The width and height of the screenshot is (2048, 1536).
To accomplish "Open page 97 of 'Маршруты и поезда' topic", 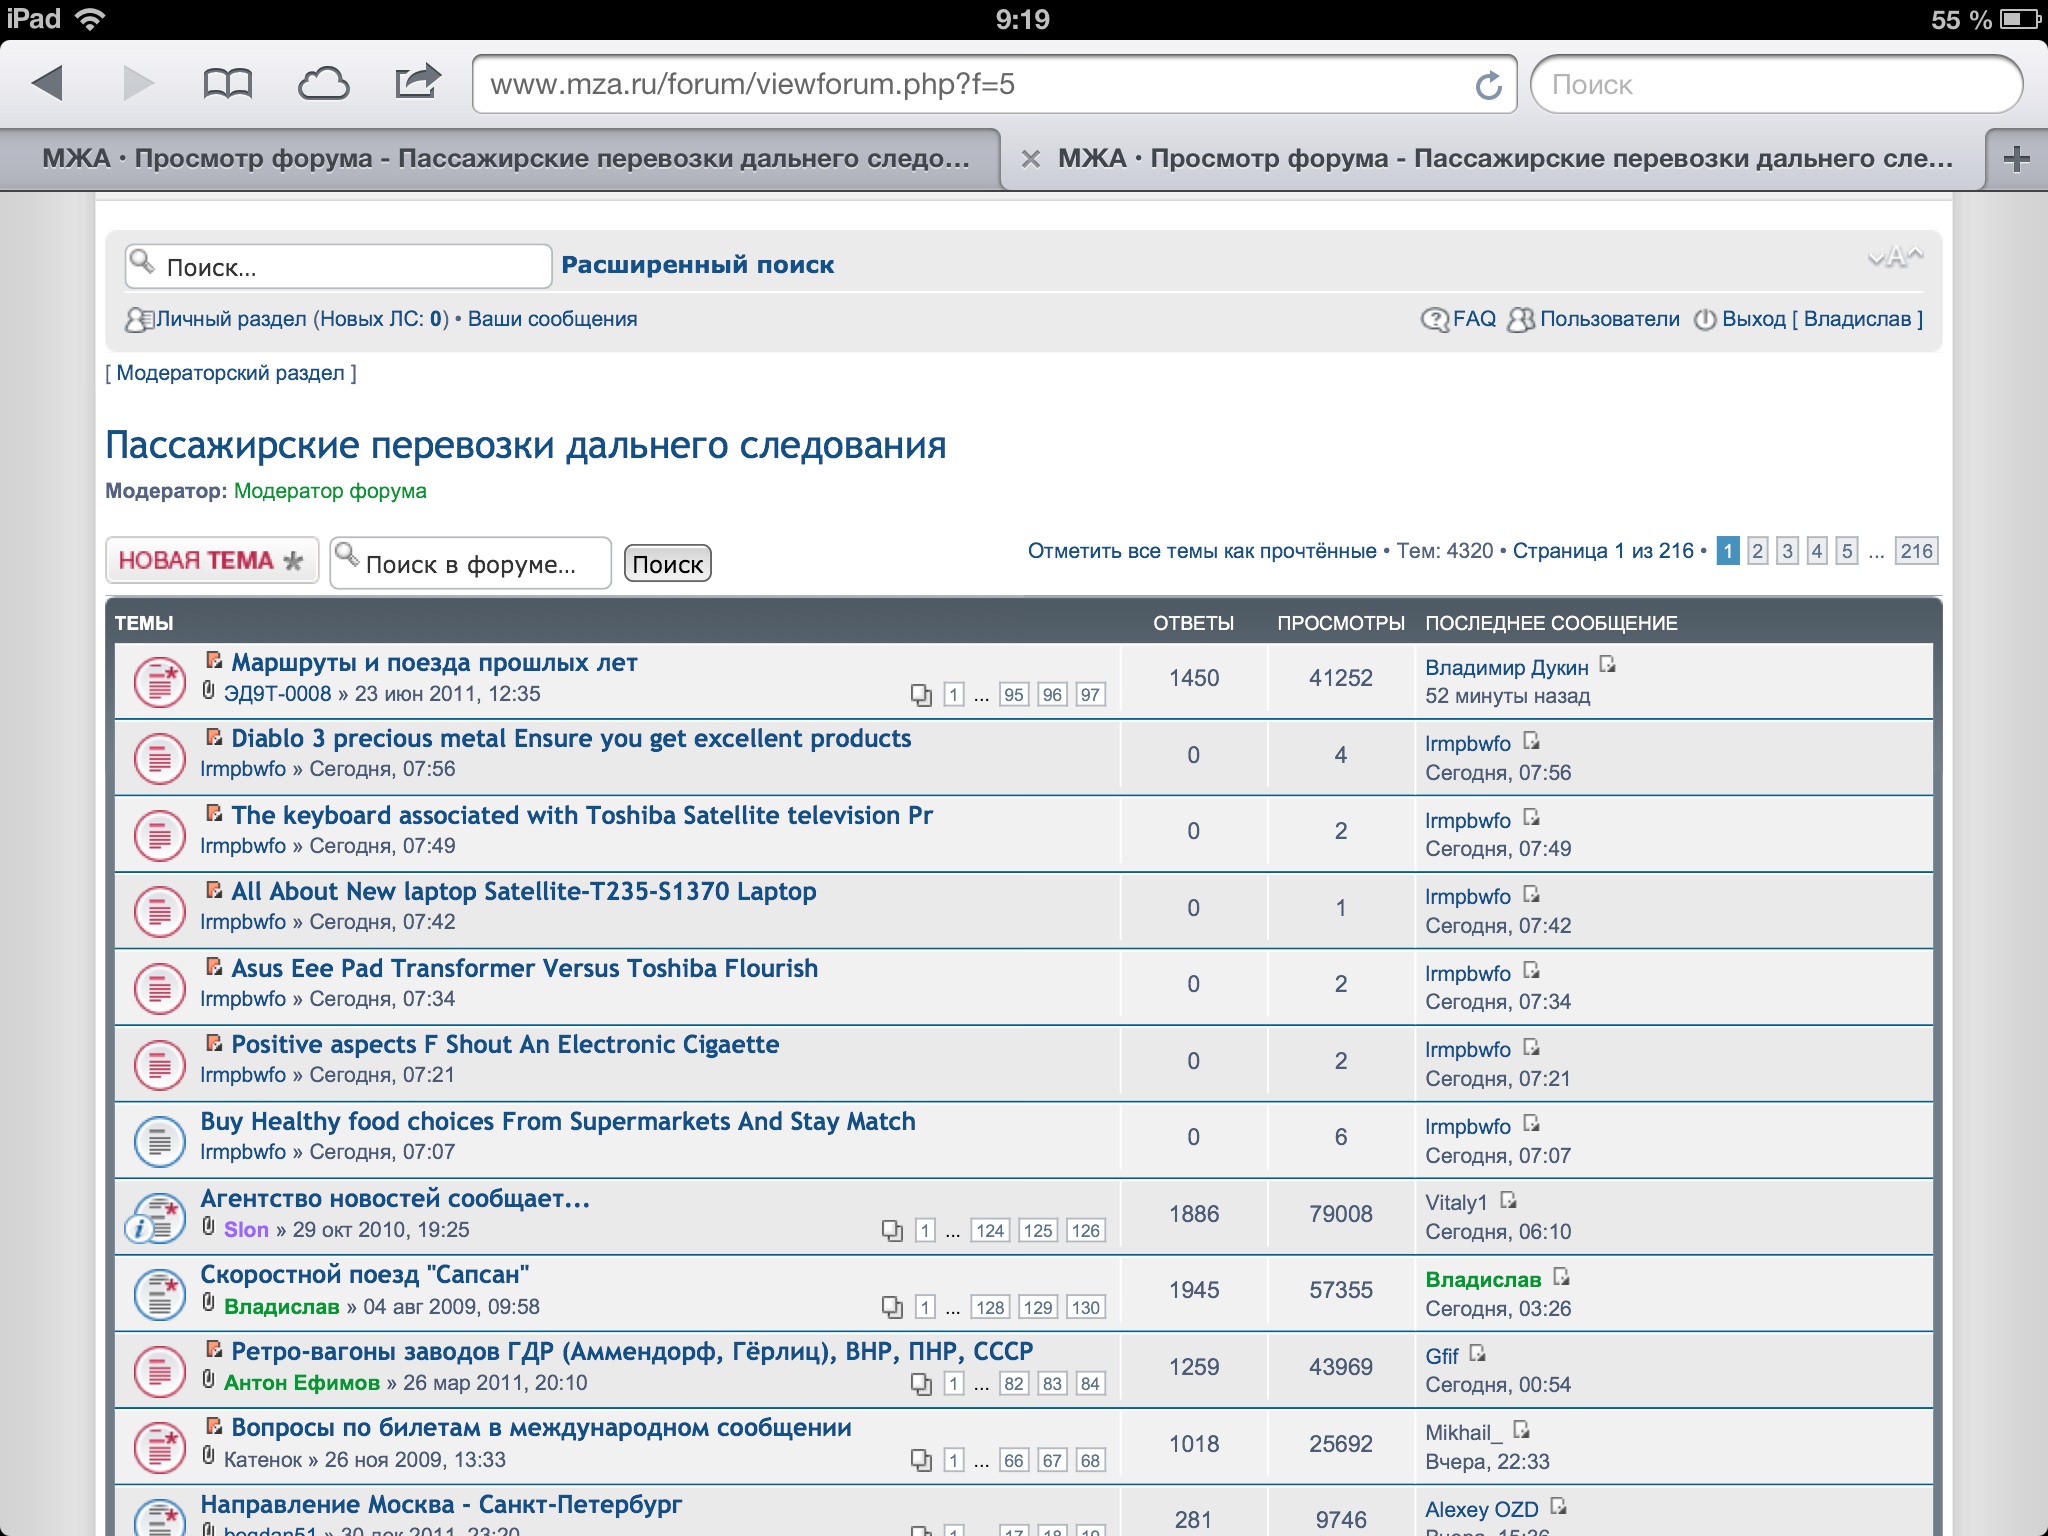I will [x=1090, y=695].
